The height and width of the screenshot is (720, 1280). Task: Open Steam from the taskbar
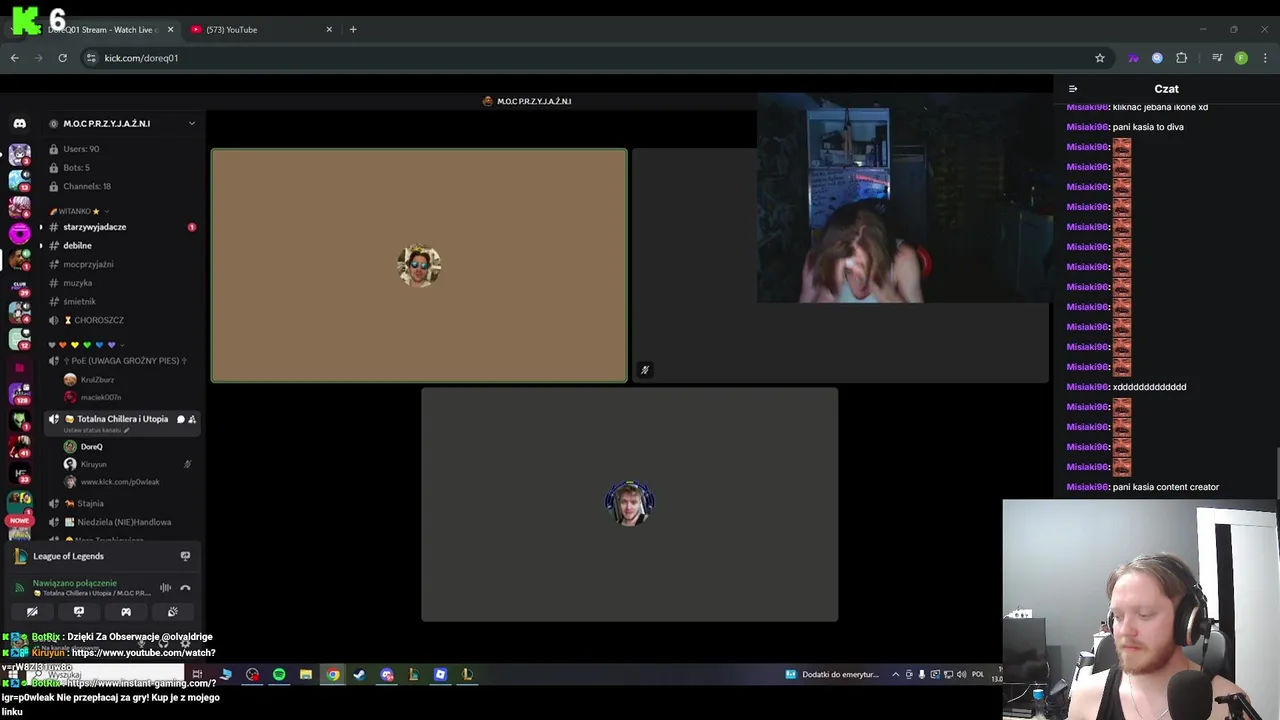[x=359, y=675]
